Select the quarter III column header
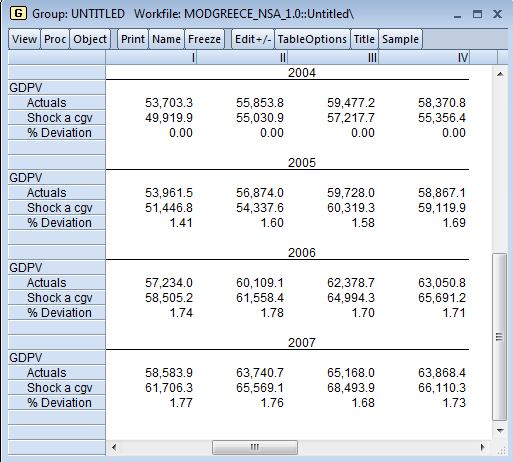This screenshot has height=462, width=513. point(333,57)
